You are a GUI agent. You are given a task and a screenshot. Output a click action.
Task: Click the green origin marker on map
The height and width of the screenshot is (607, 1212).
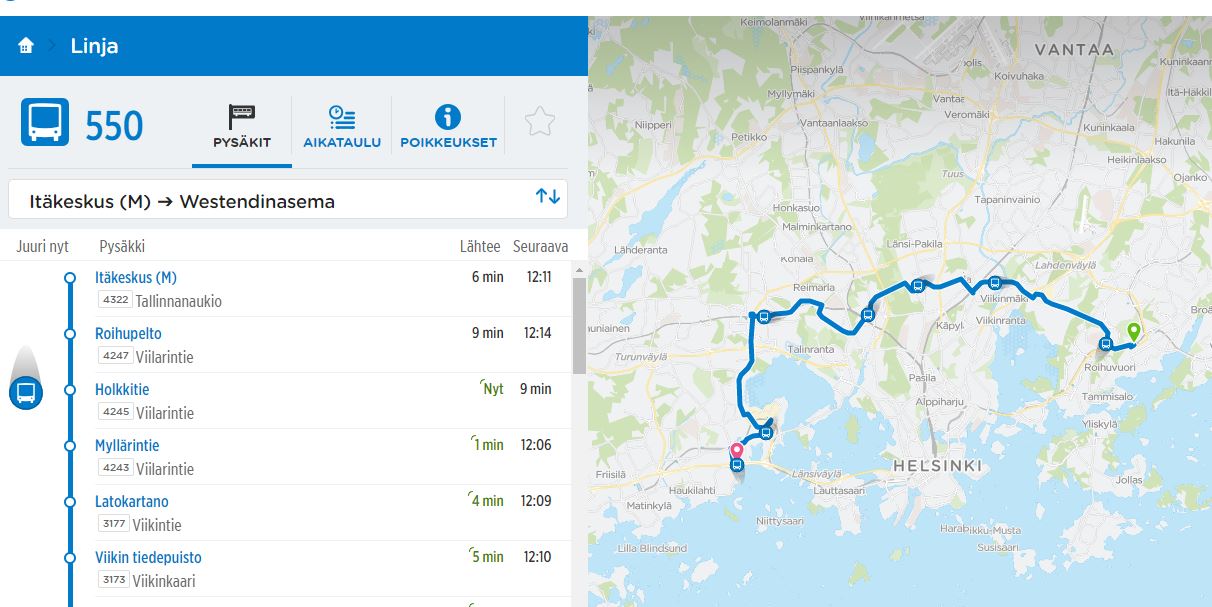click(x=1133, y=331)
